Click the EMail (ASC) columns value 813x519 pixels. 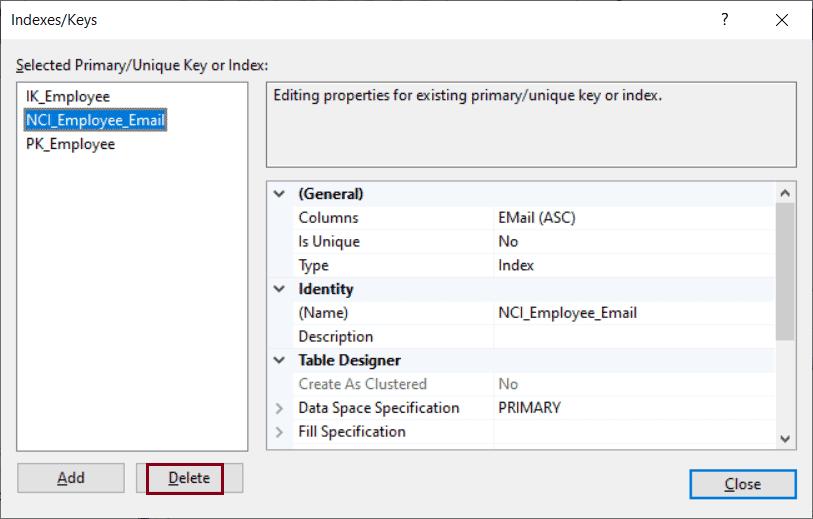point(537,218)
